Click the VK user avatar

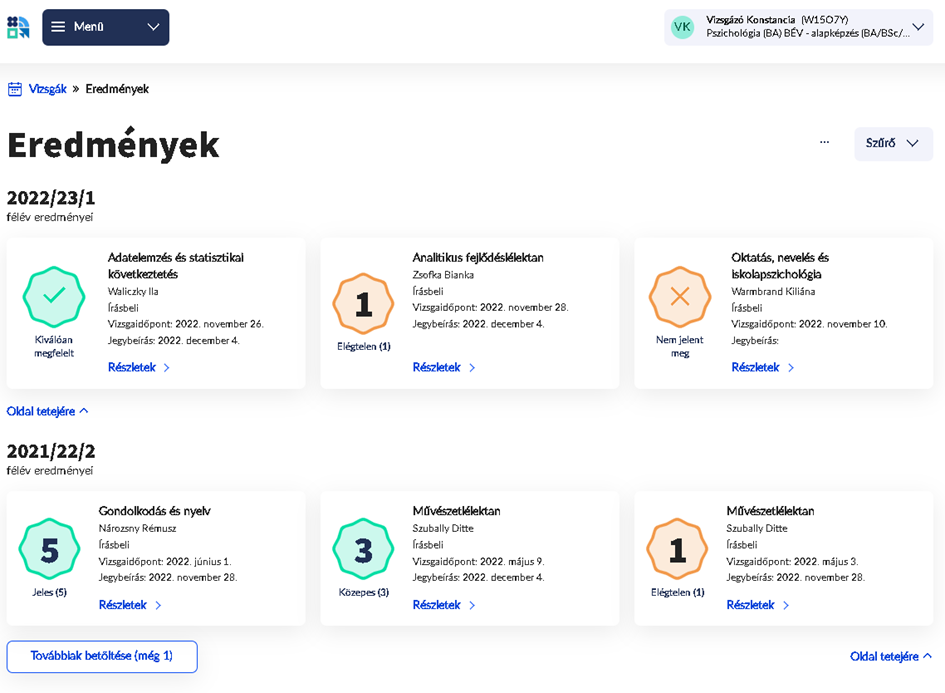pos(682,27)
